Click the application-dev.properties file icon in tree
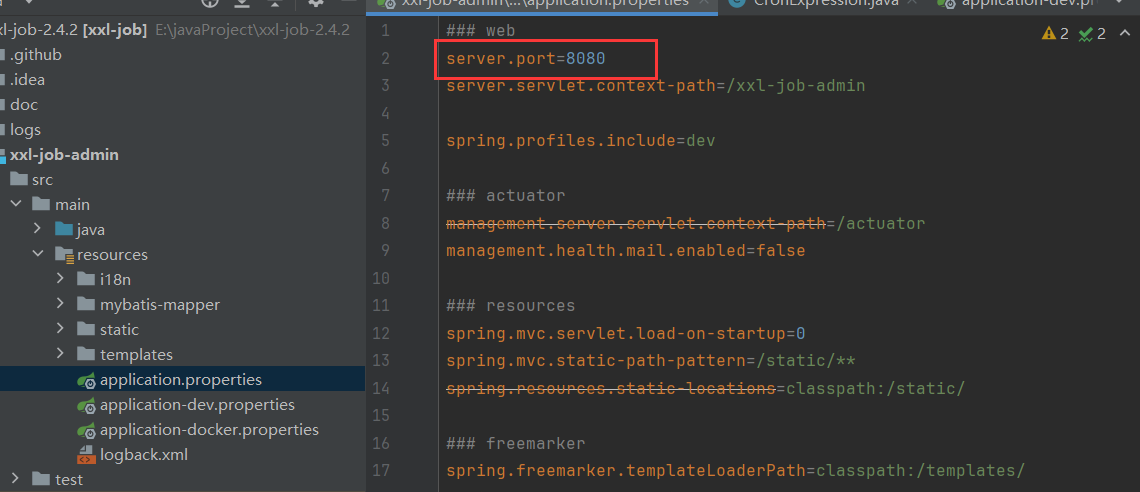This screenshot has height=492, width=1140. pyautogui.click(x=87, y=405)
